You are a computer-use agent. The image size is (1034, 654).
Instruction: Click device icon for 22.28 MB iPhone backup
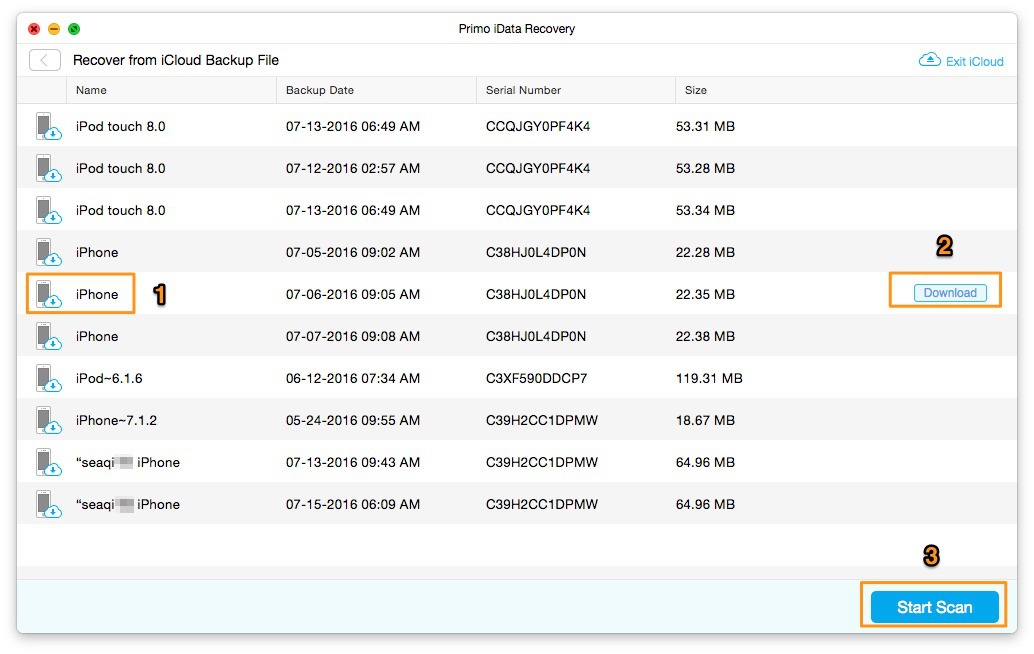pos(48,253)
